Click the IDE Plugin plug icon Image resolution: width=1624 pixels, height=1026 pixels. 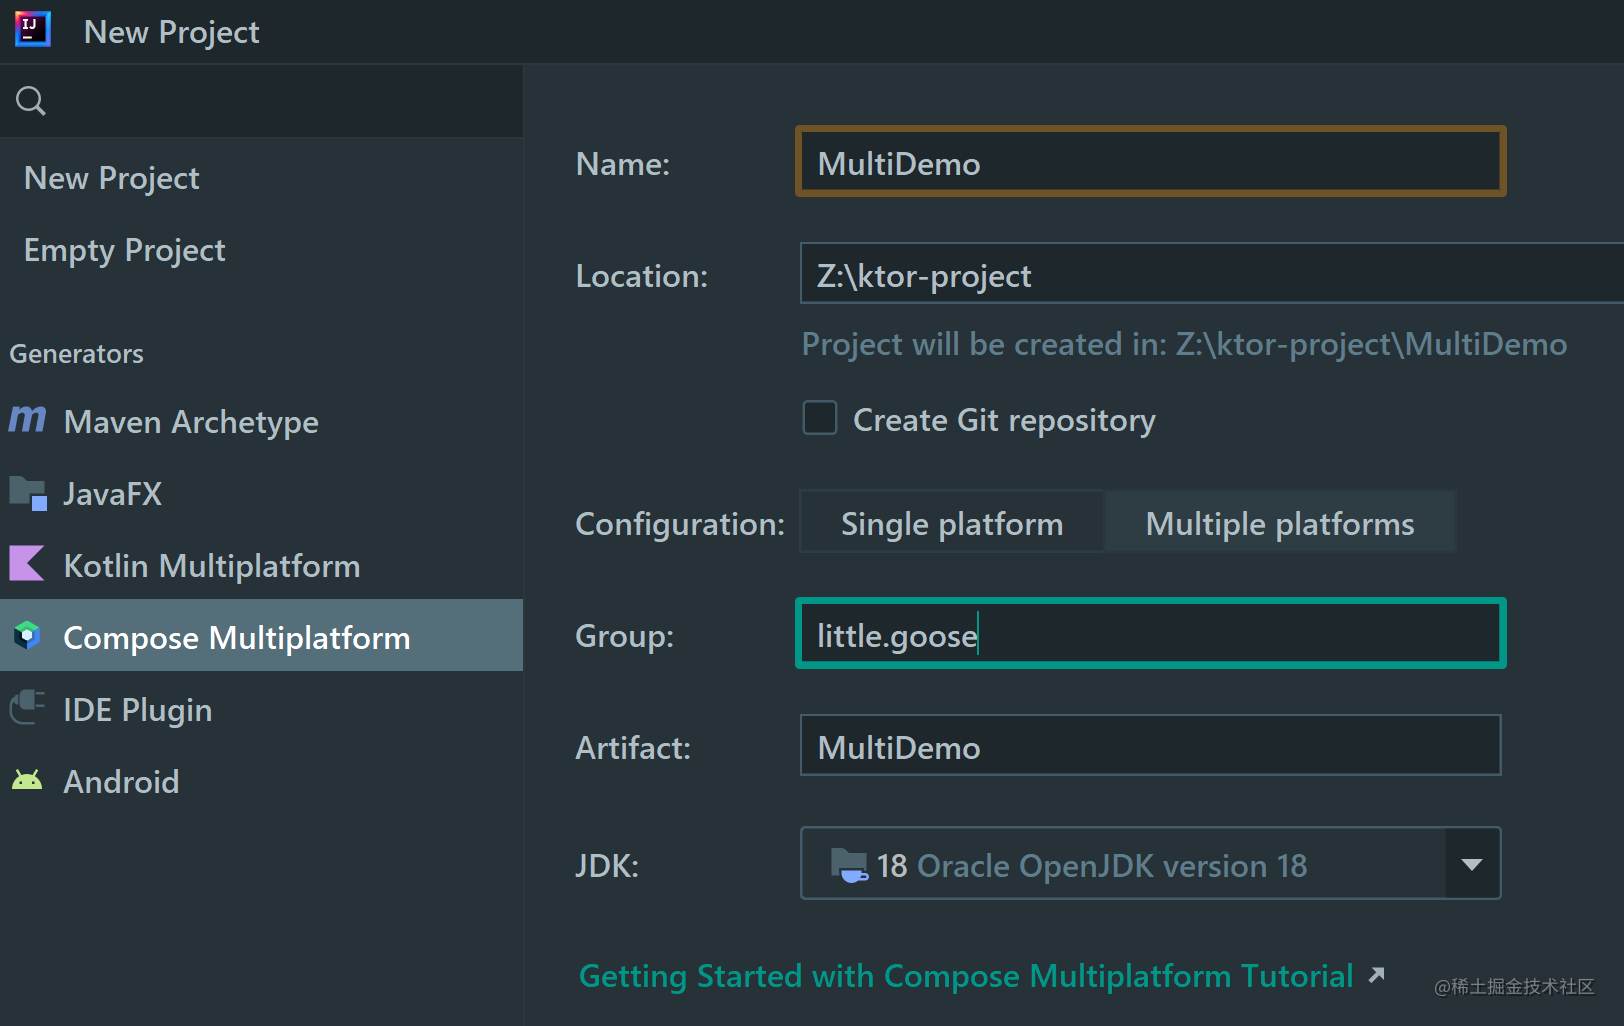click(28, 708)
